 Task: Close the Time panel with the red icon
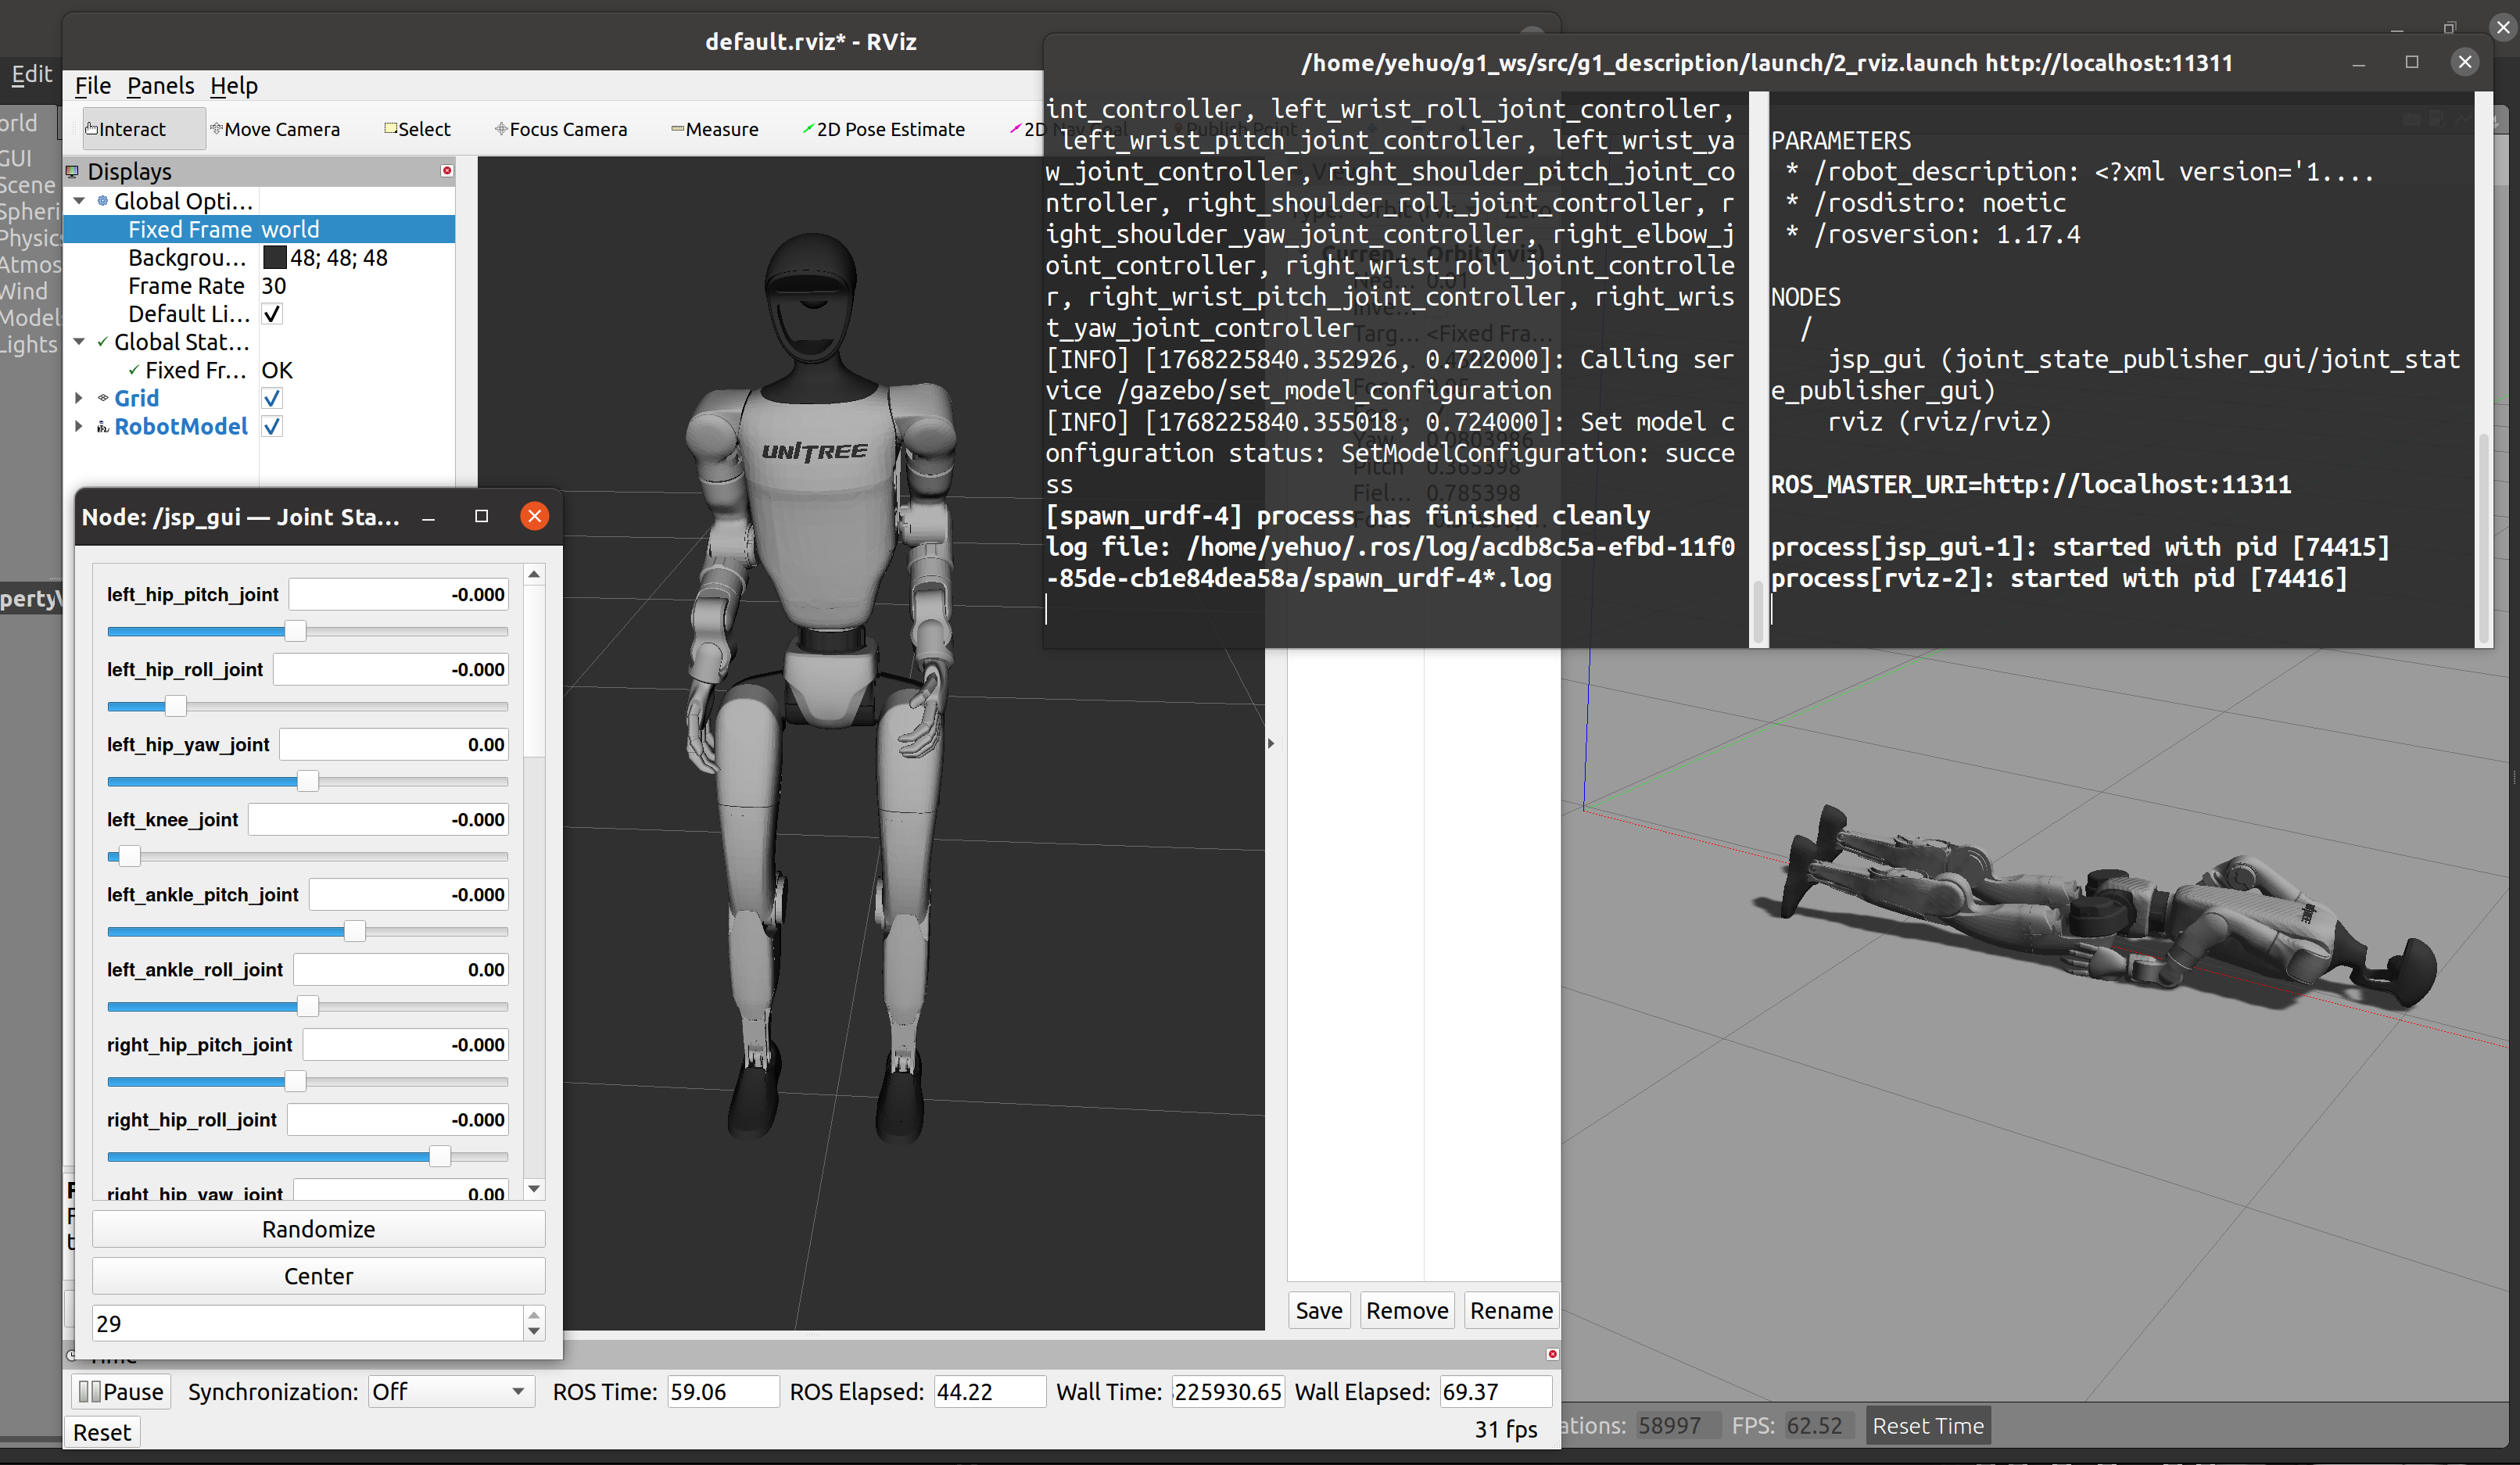coord(1552,1354)
